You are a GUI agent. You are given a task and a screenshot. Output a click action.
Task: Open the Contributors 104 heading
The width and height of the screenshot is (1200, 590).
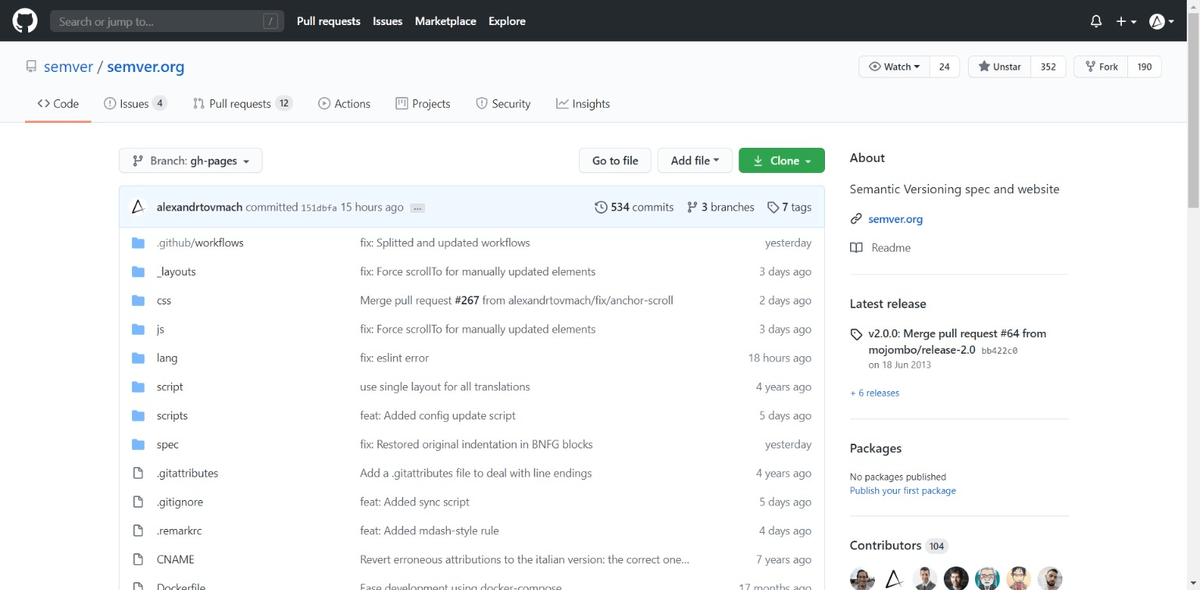pyautogui.click(x=898, y=546)
